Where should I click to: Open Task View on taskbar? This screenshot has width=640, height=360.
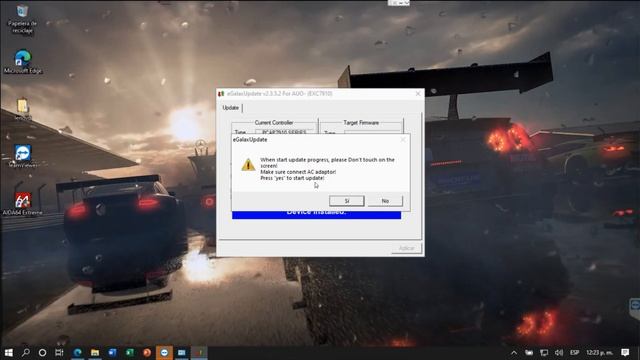click(59, 352)
